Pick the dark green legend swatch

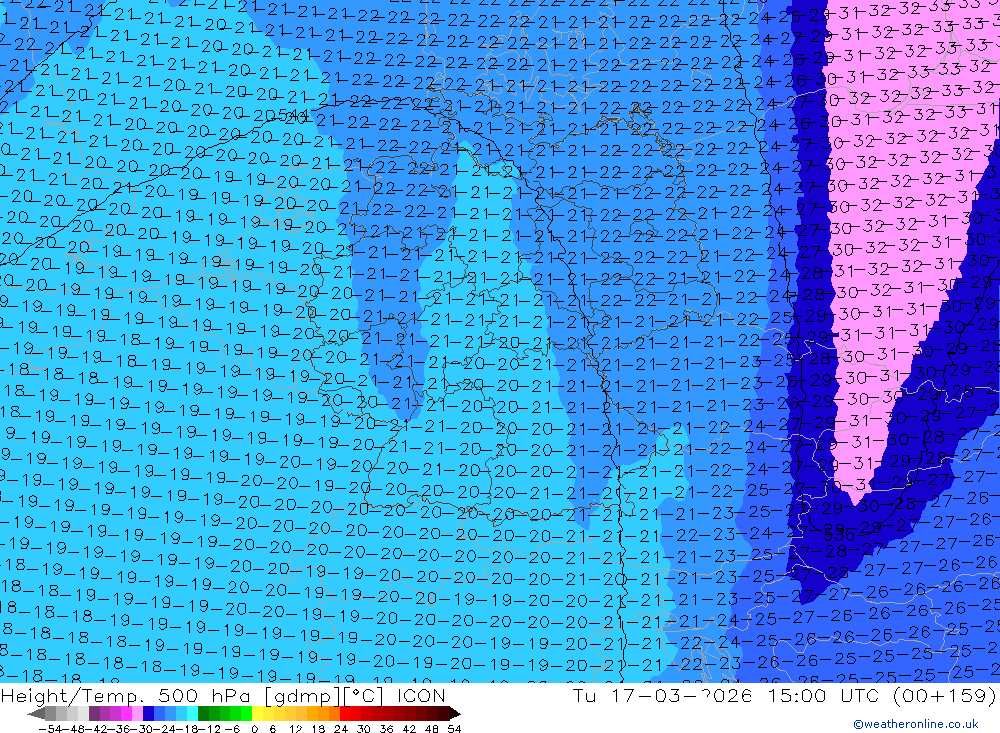tap(203, 714)
